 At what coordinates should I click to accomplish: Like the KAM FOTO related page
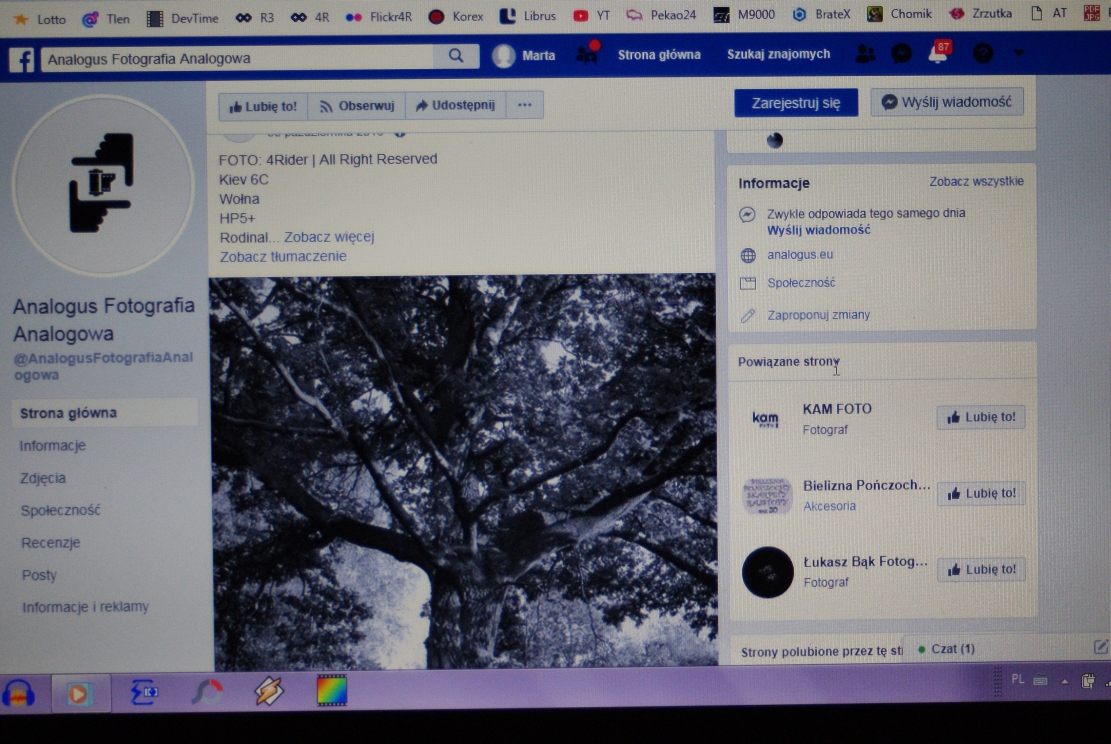click(x=981, y=417)
